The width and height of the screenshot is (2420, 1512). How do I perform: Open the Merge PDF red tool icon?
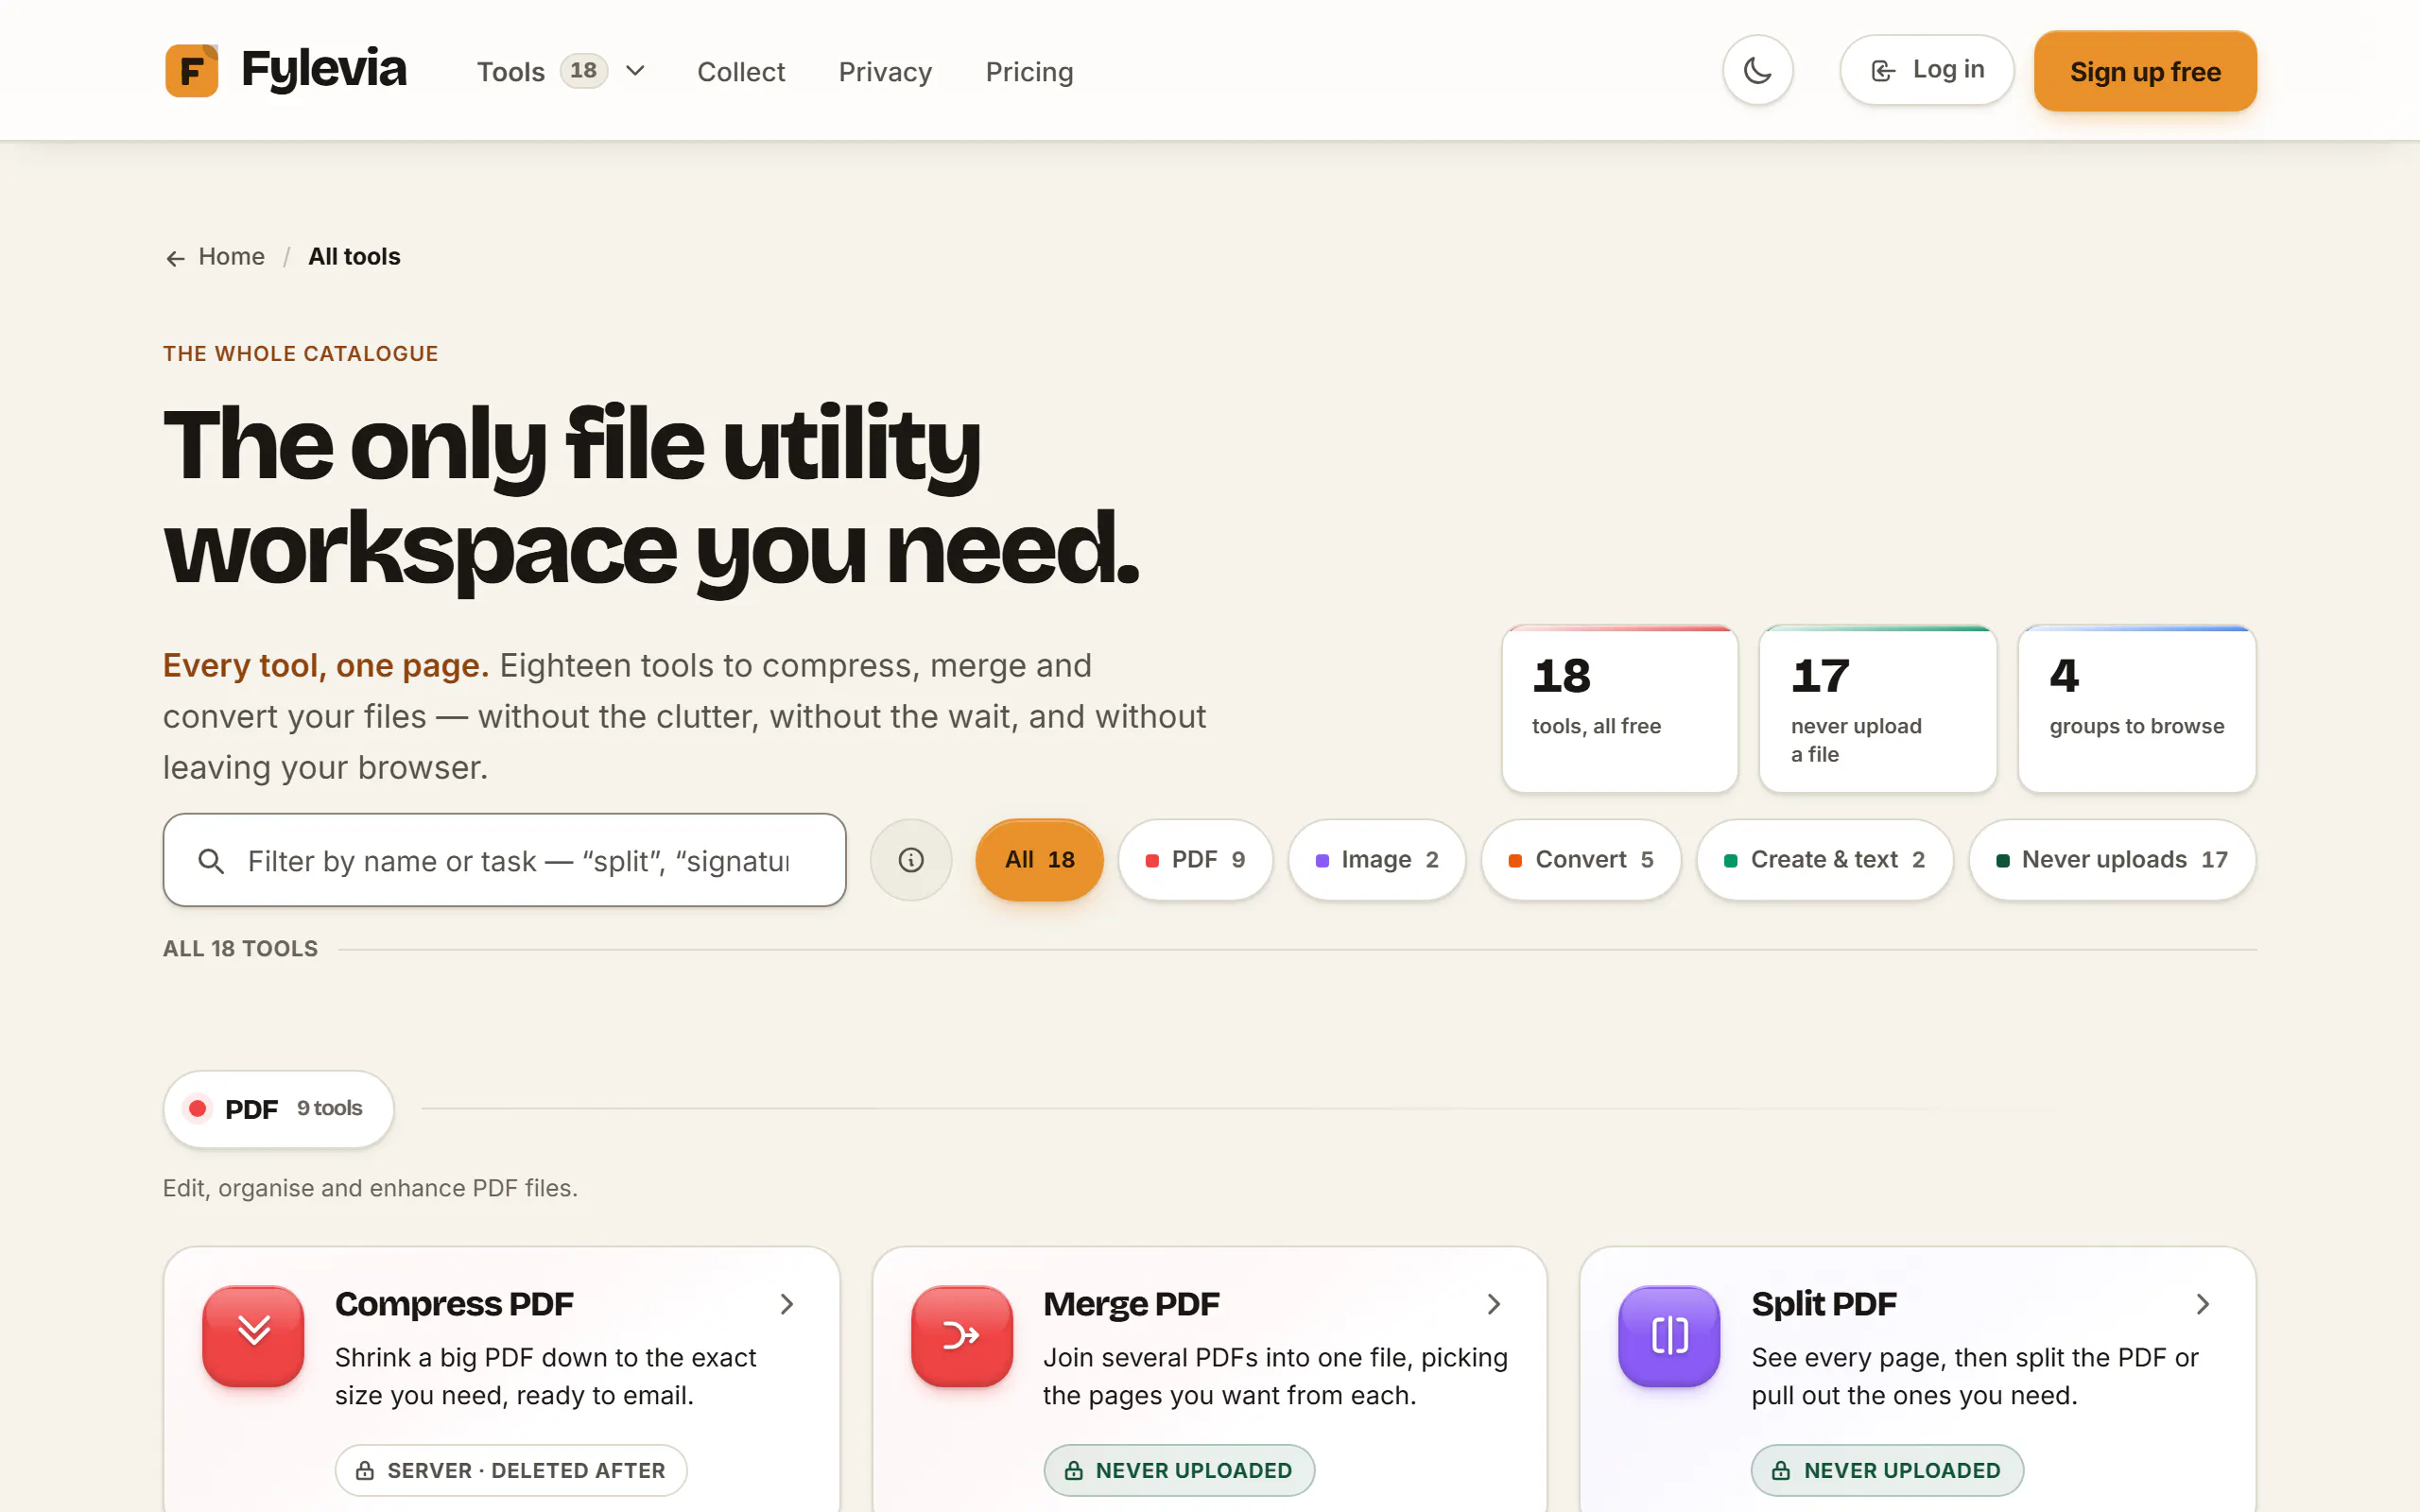click(x=961, y=1335)
